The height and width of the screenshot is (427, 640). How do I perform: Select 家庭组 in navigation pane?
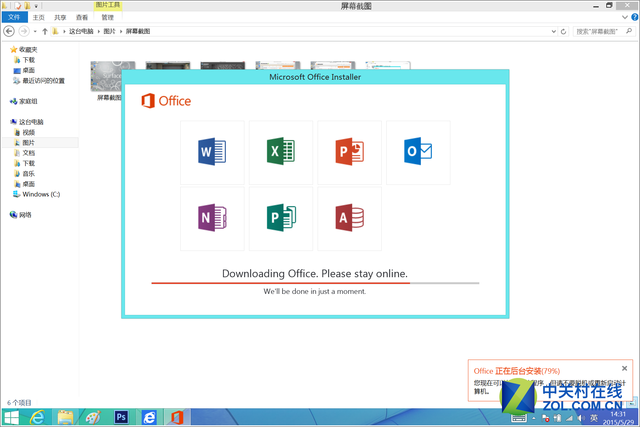[x=28, y=101]
